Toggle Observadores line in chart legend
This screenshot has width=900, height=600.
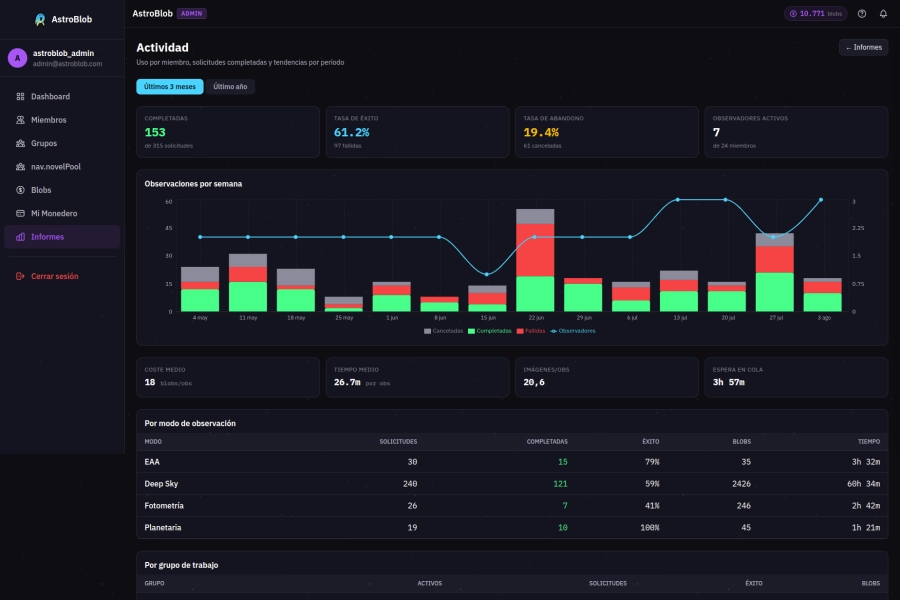pyautogui.click(x=573, y=331)
